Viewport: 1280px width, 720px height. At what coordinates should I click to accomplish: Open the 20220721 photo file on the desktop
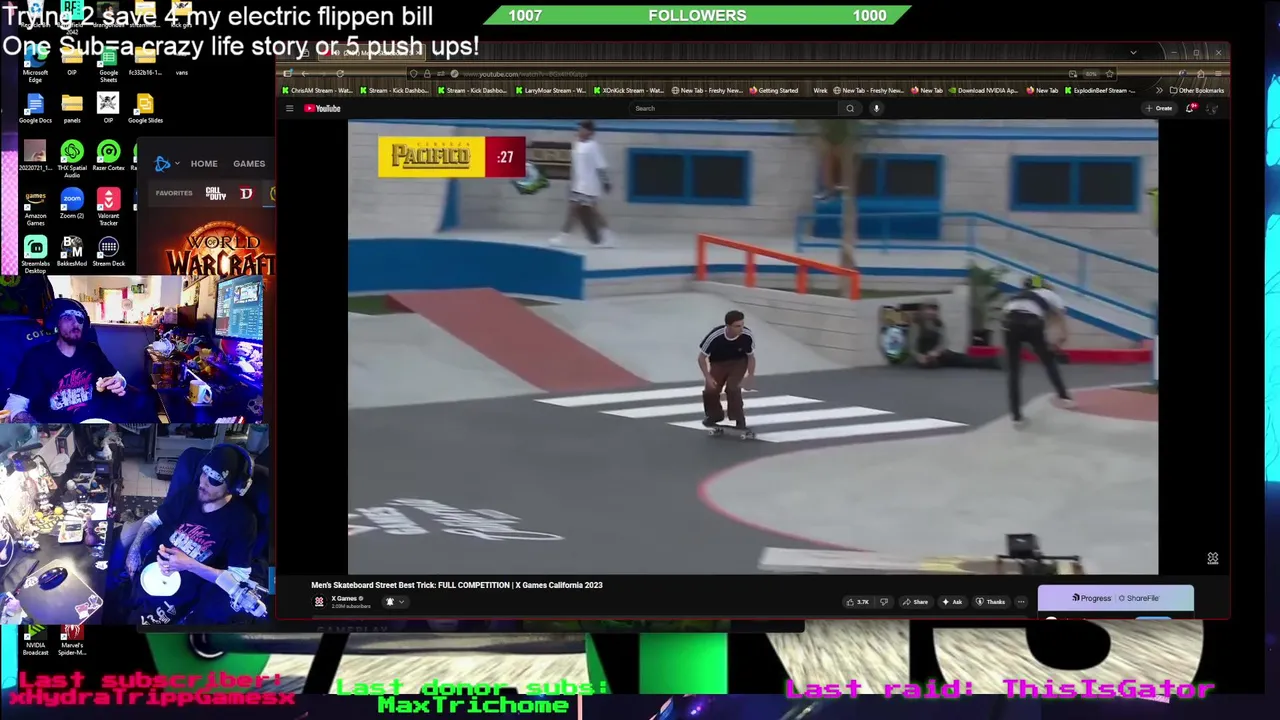35,156
